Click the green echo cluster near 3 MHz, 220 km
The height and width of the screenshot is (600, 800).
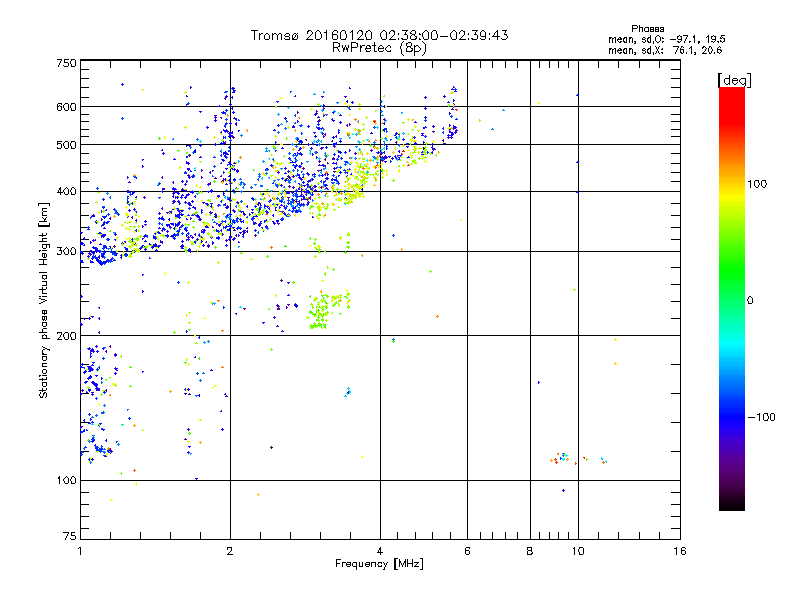click(320, 312)
